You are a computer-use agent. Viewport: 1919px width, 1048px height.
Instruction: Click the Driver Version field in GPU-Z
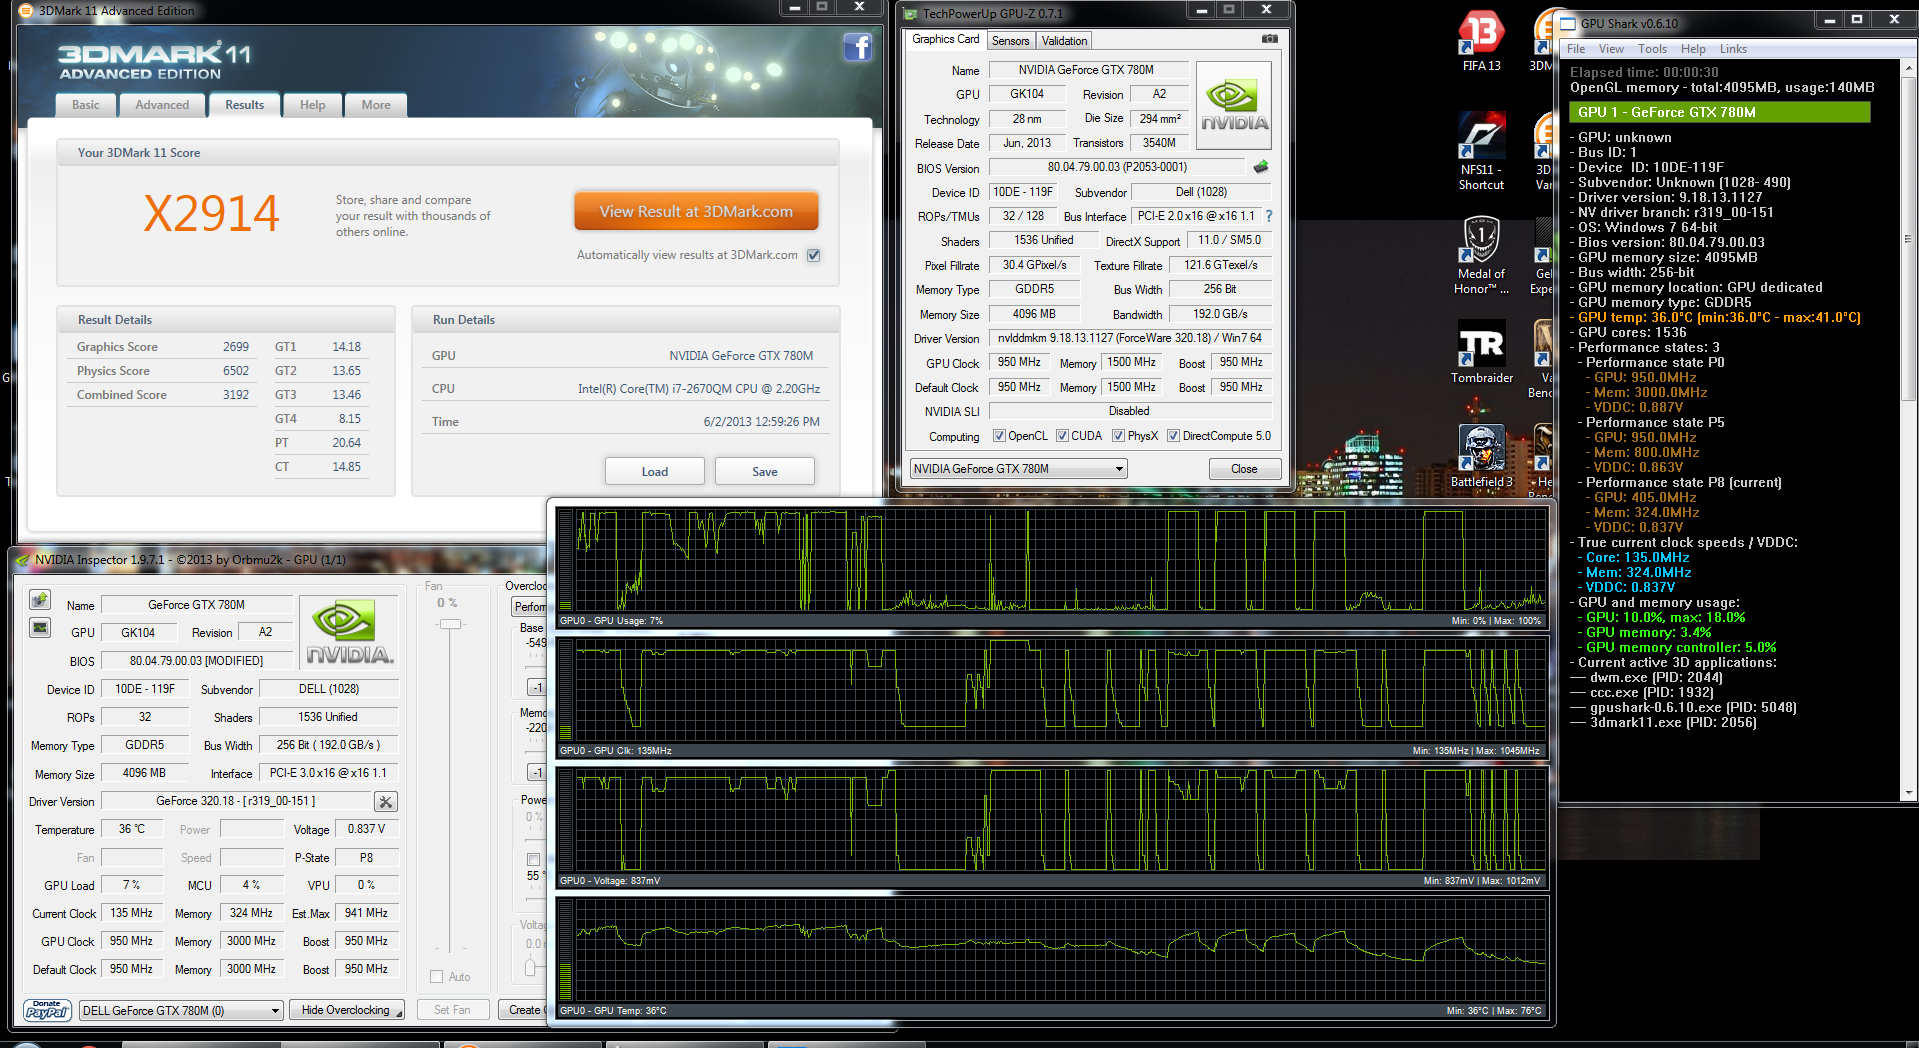tap(1130, 338)
